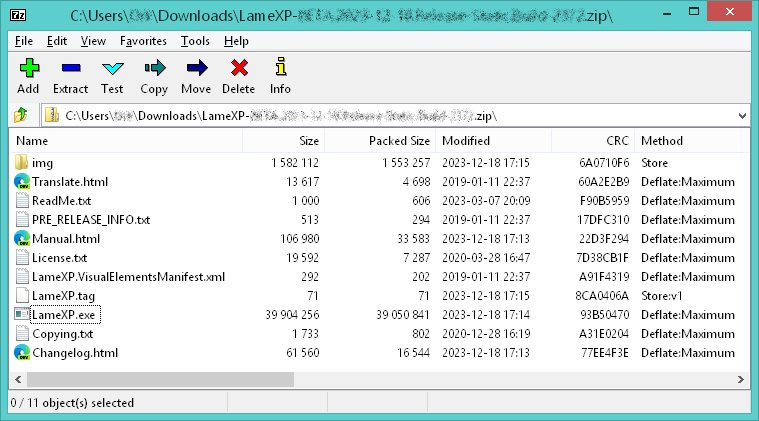This screenshot has height=421, width=759.
Task: Click the size value 39 904 256
Action: [x=292, y=315]
